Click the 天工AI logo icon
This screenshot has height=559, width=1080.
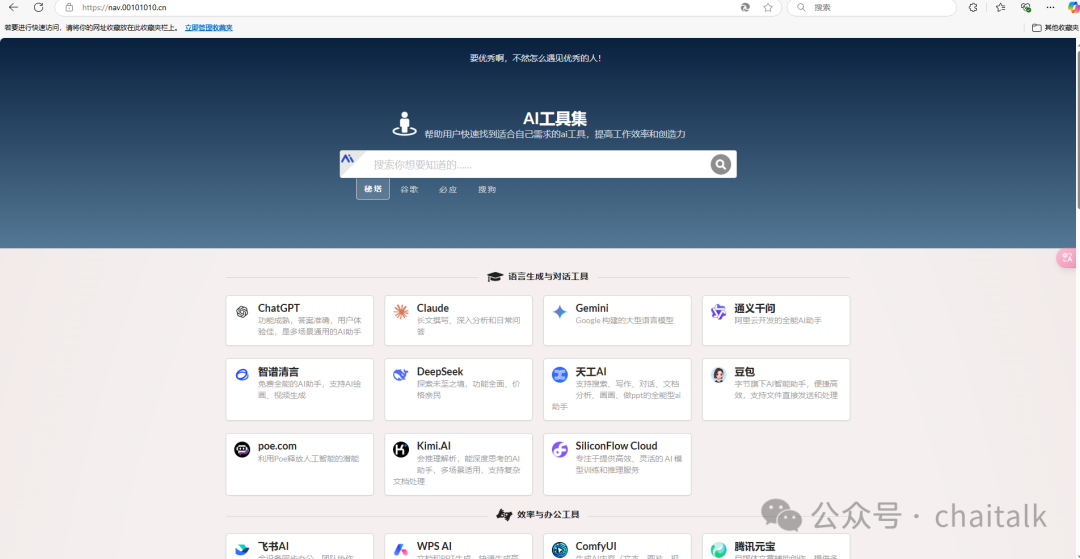(559, 375)
